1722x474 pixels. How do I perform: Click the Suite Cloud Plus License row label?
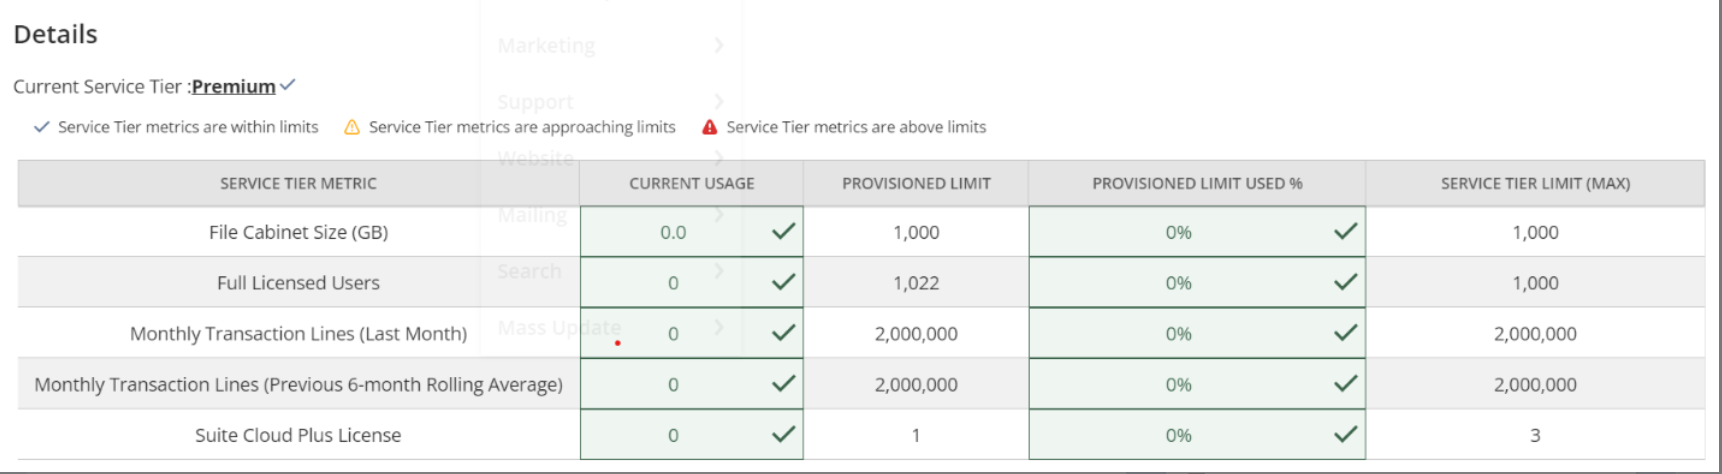[x=298, y=435]
